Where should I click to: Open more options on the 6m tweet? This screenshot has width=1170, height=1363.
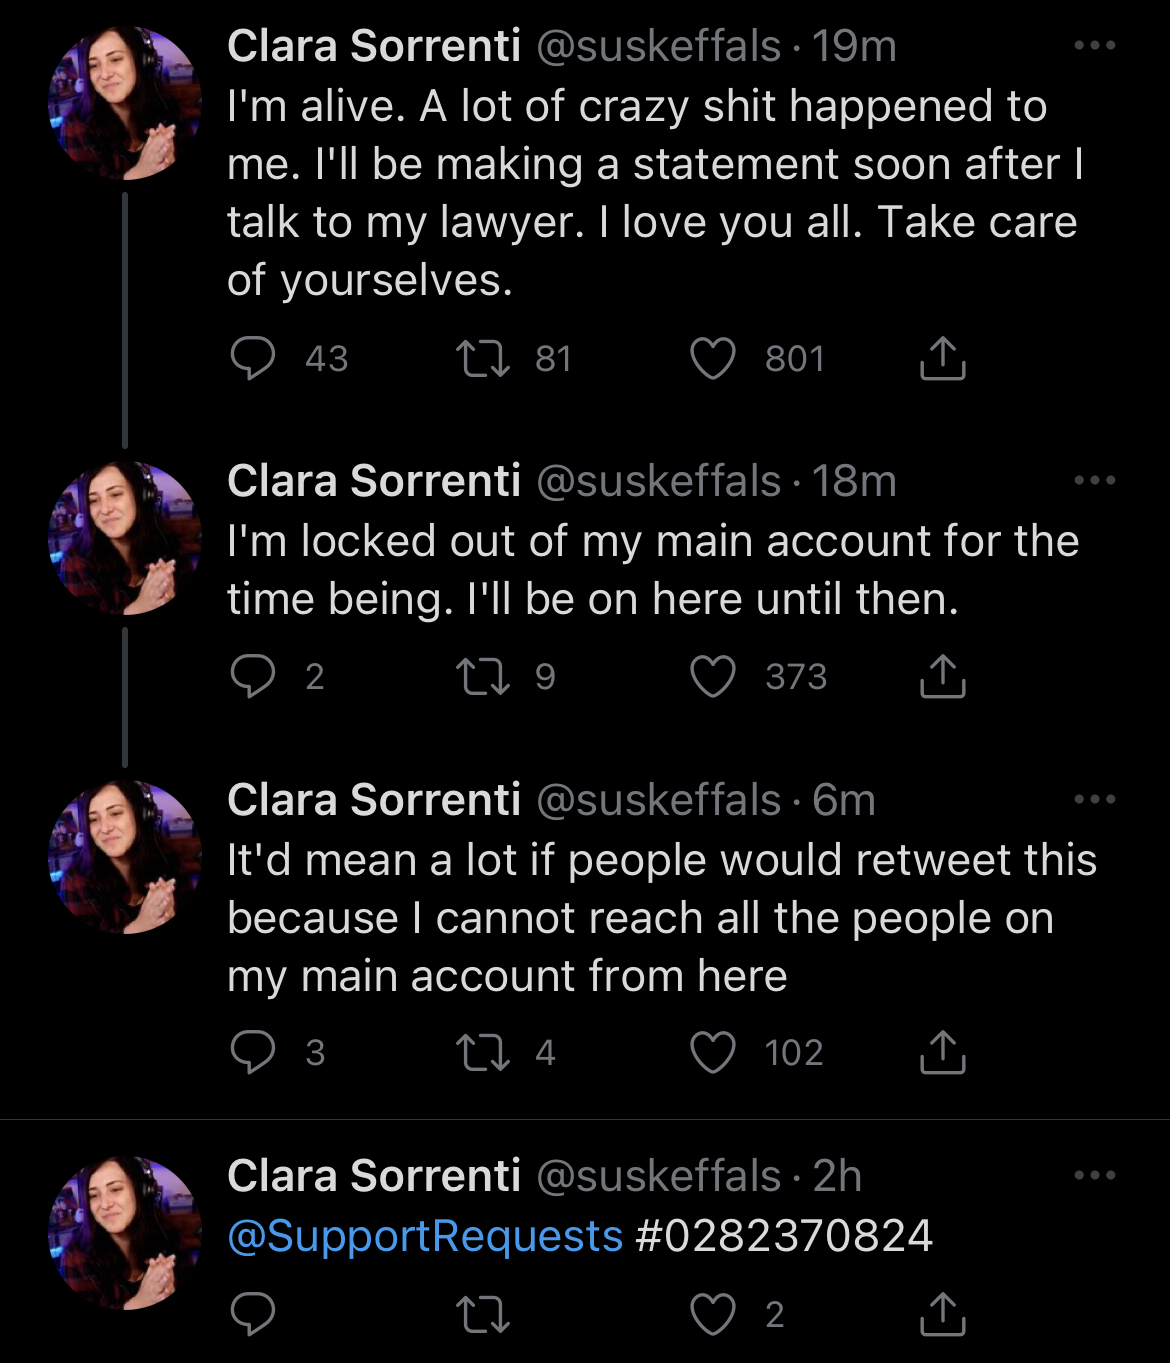[x=1095, y=799]
